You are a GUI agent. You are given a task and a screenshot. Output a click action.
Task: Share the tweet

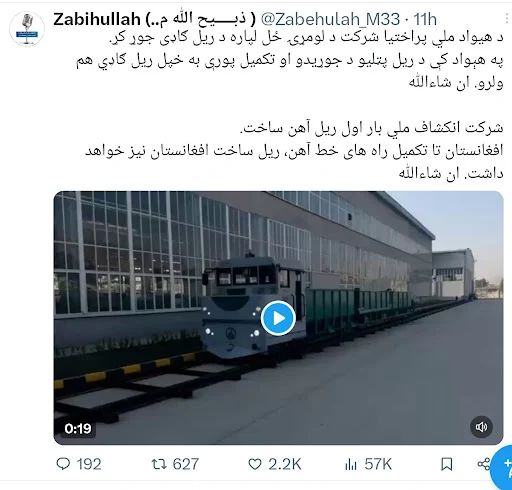(x=484, y=464)
